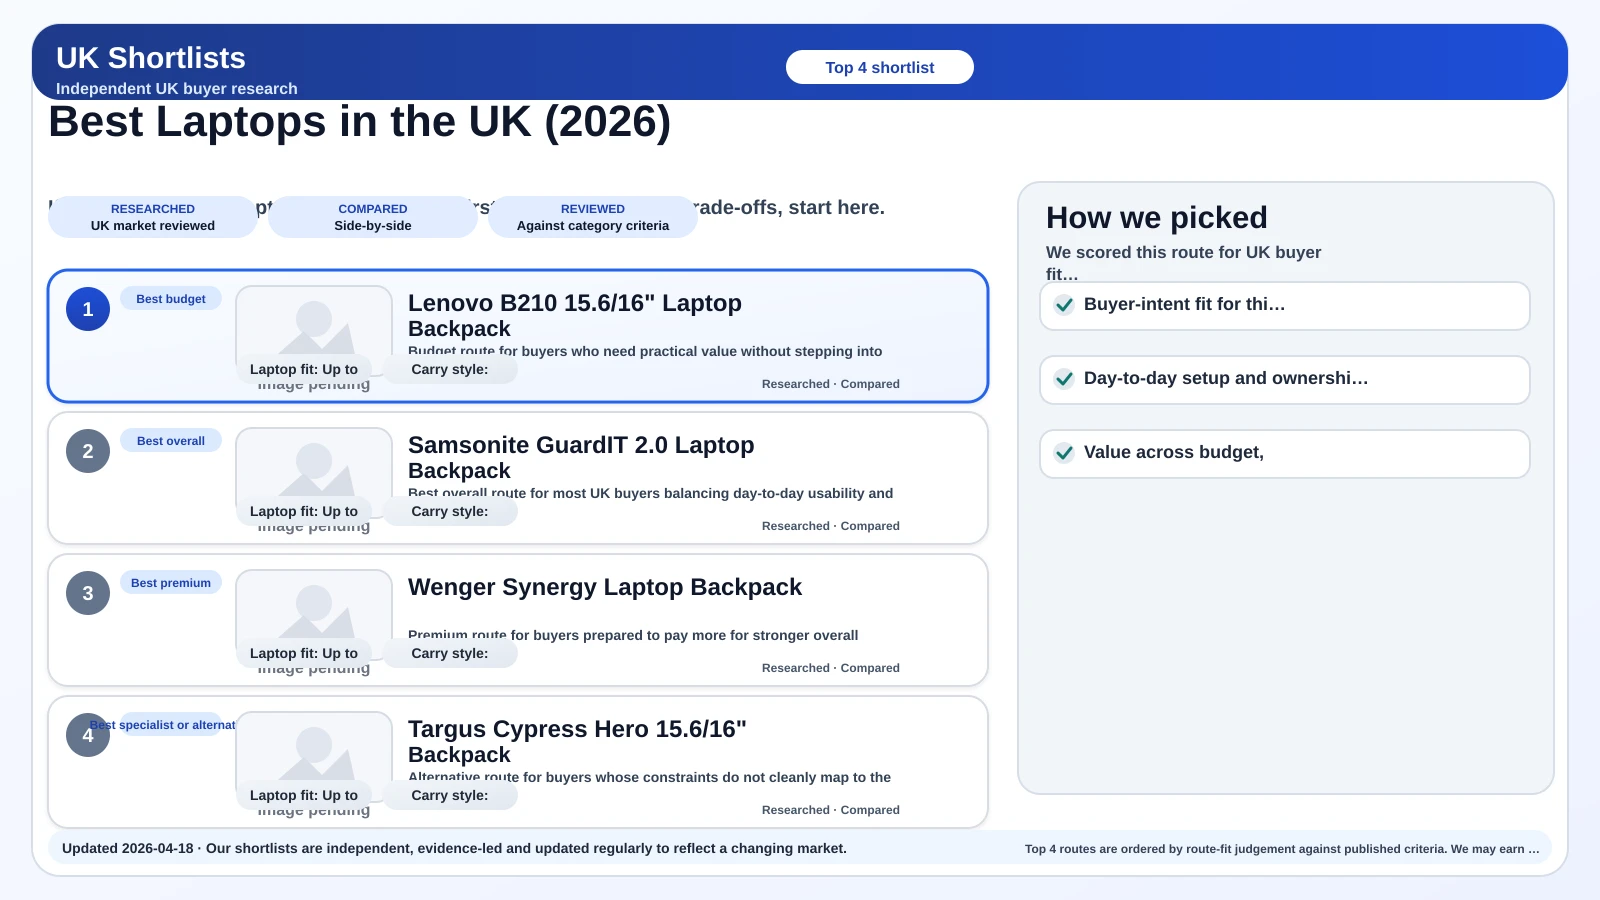This screenshot has width=1600, height=900.
Task: Select the Buyer-intent fit criteria text
Action: (1185, 304)
